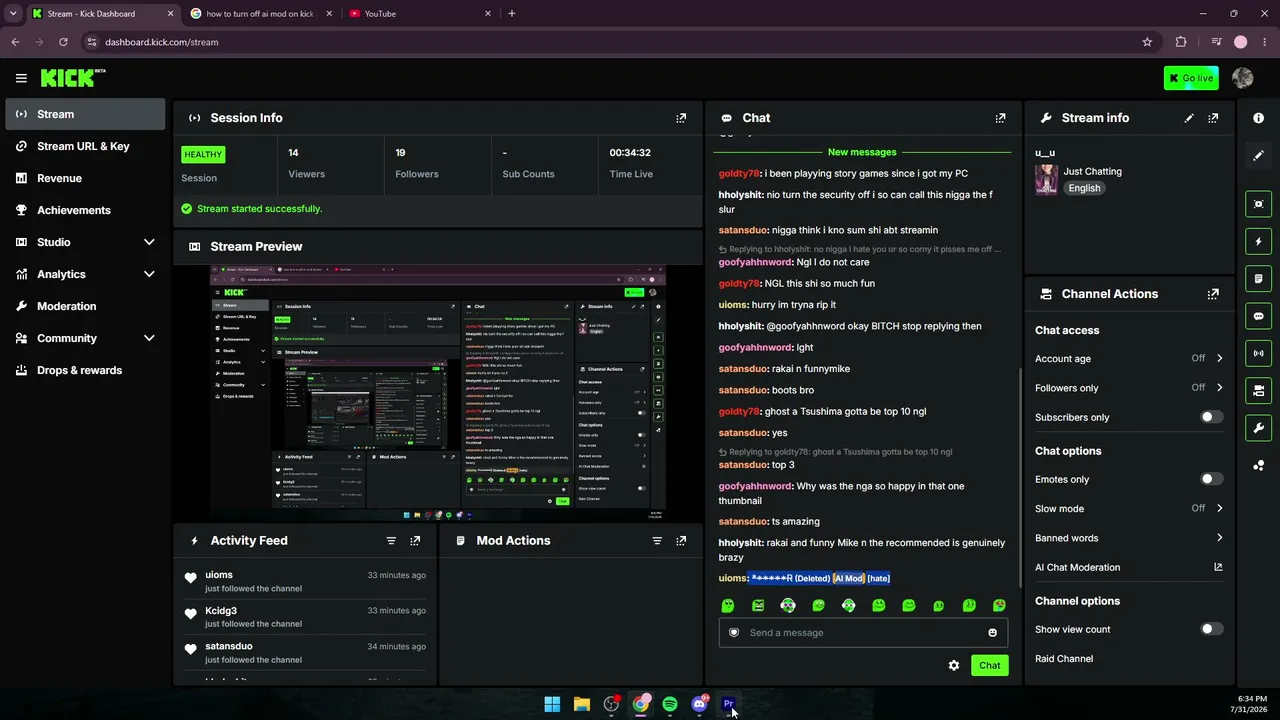Toggle the lightning activity feed icon in right sidebar
The height and width of the screenshot is (720, 1280).
[x=1258, y=241]
